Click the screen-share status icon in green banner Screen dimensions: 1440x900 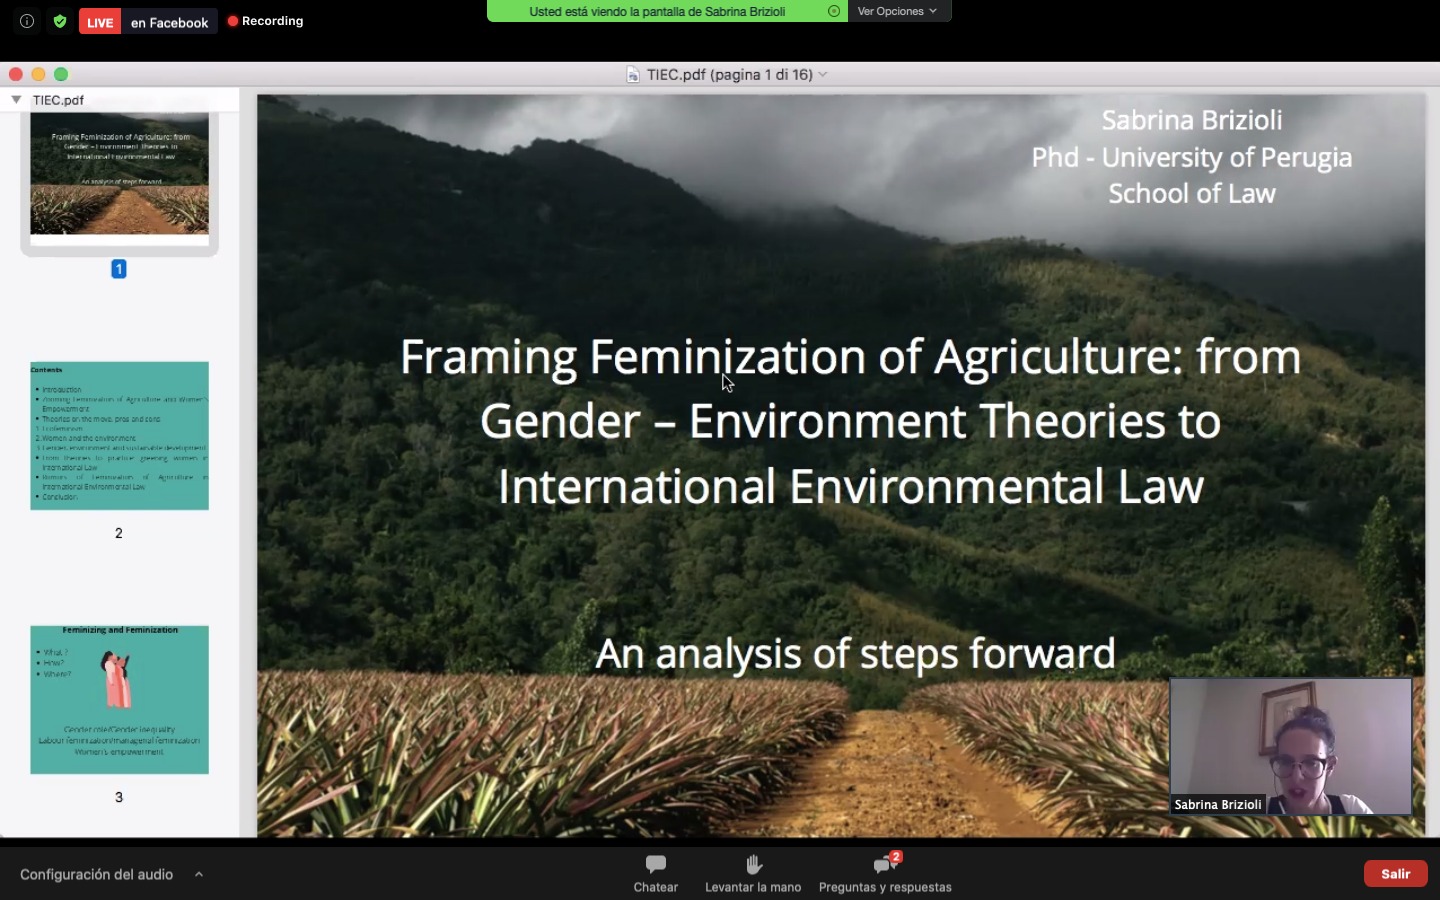coord(834,11)
